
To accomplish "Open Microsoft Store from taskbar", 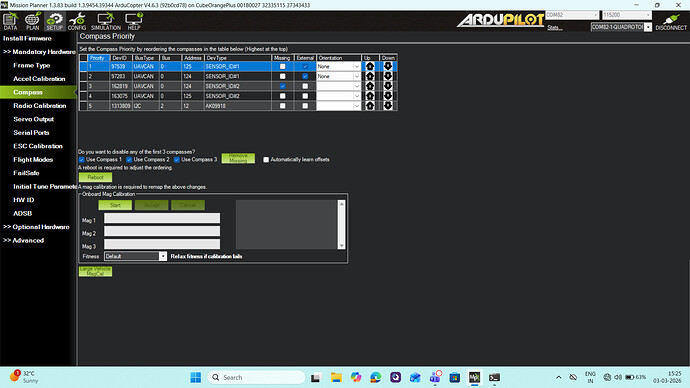I will point(455,377).
